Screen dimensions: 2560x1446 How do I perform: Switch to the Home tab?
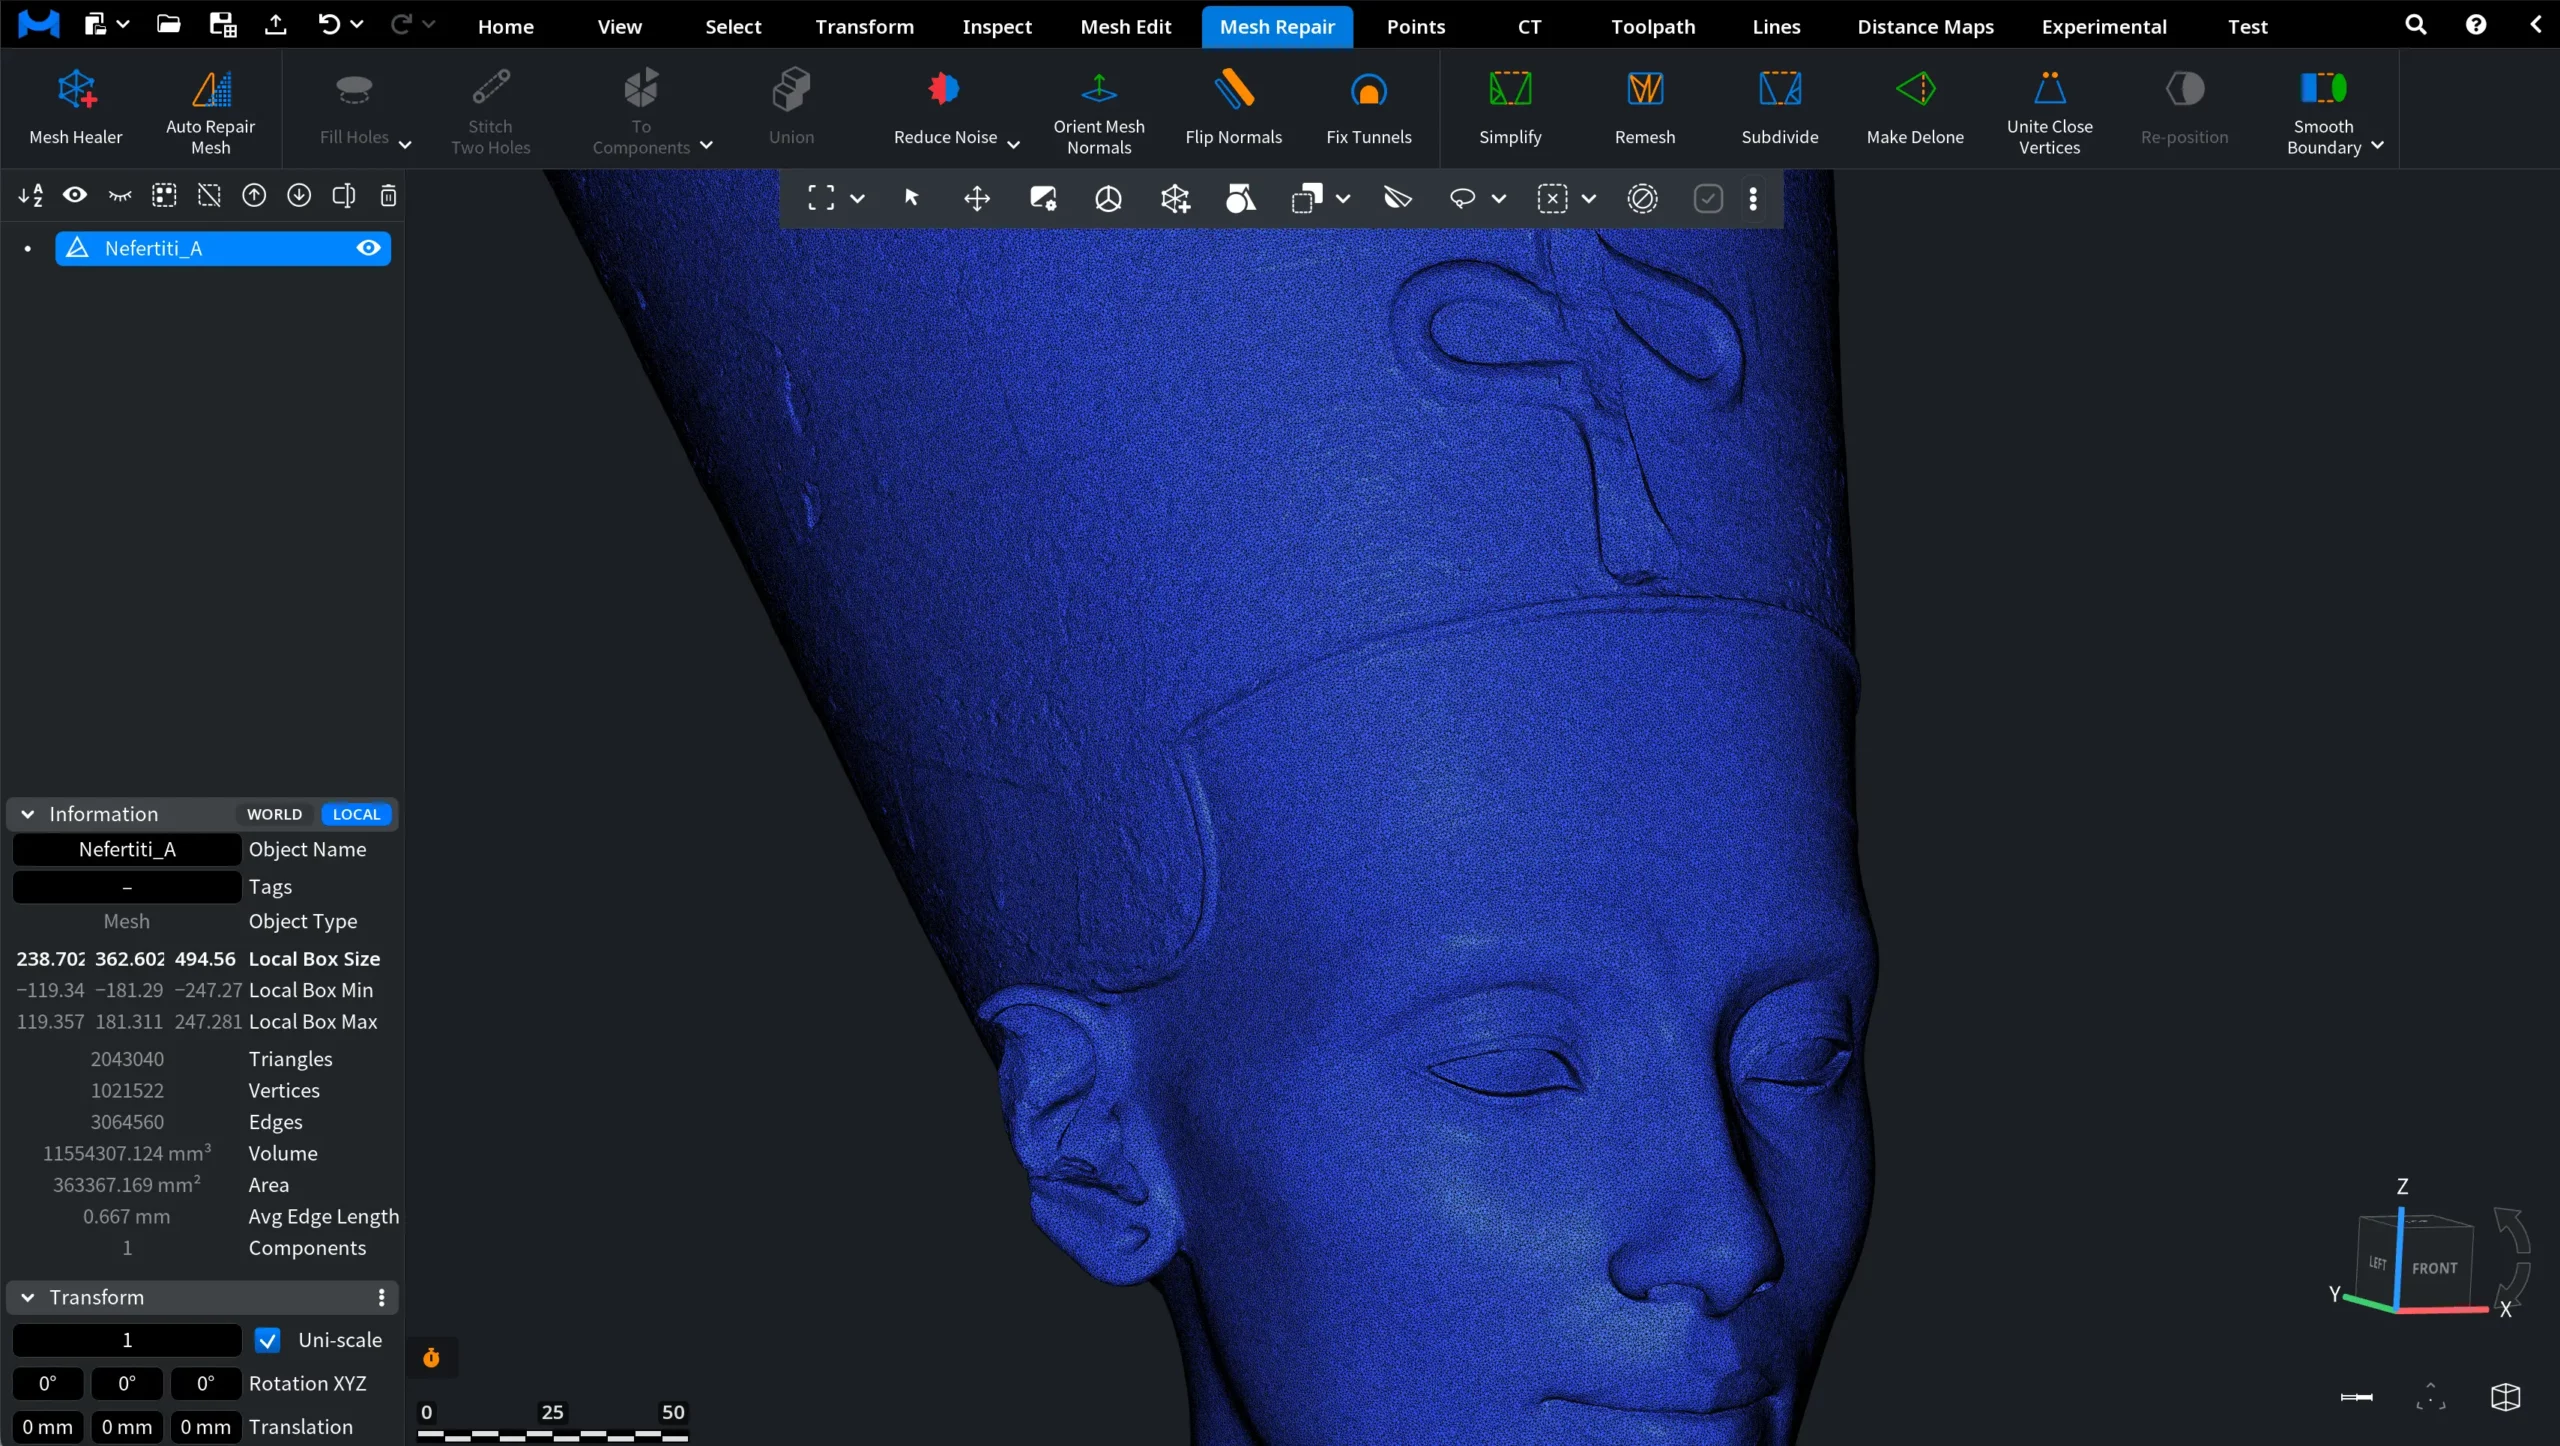[506, 27]
